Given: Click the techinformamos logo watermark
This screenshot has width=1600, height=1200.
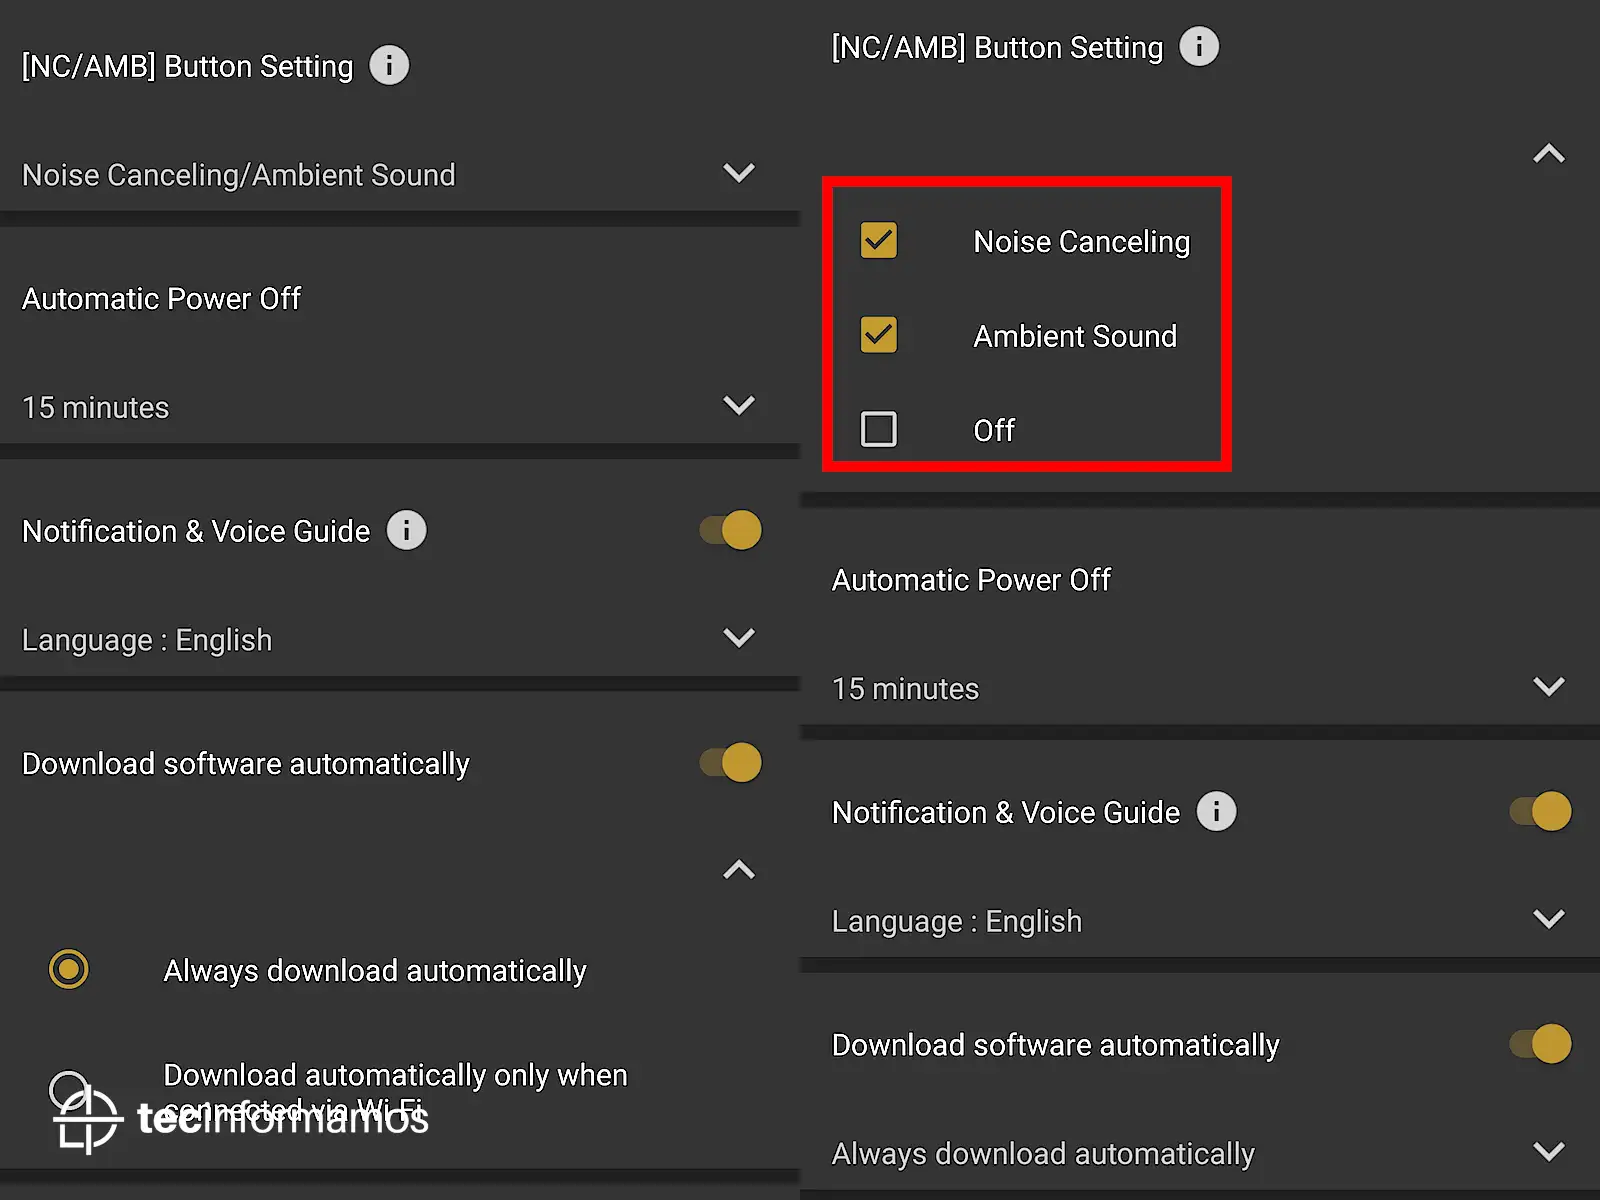Looking at the screenshot, I should click(x=240, y=1118).
